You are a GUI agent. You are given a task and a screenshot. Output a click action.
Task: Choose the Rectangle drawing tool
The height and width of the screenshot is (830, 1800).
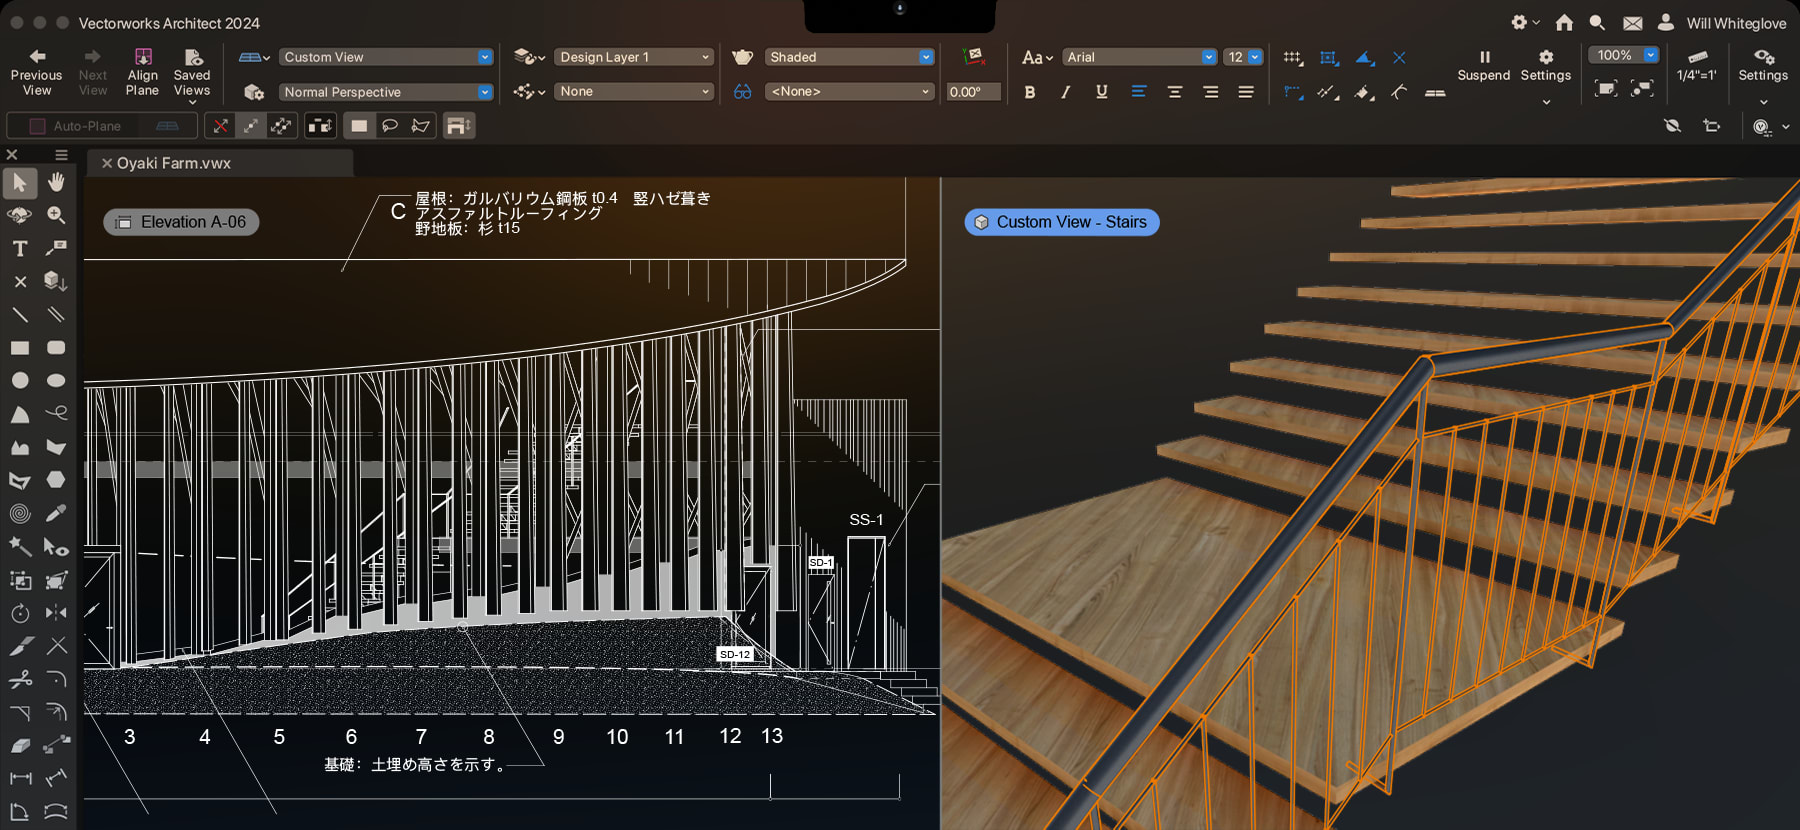click(x=20, y=348)
